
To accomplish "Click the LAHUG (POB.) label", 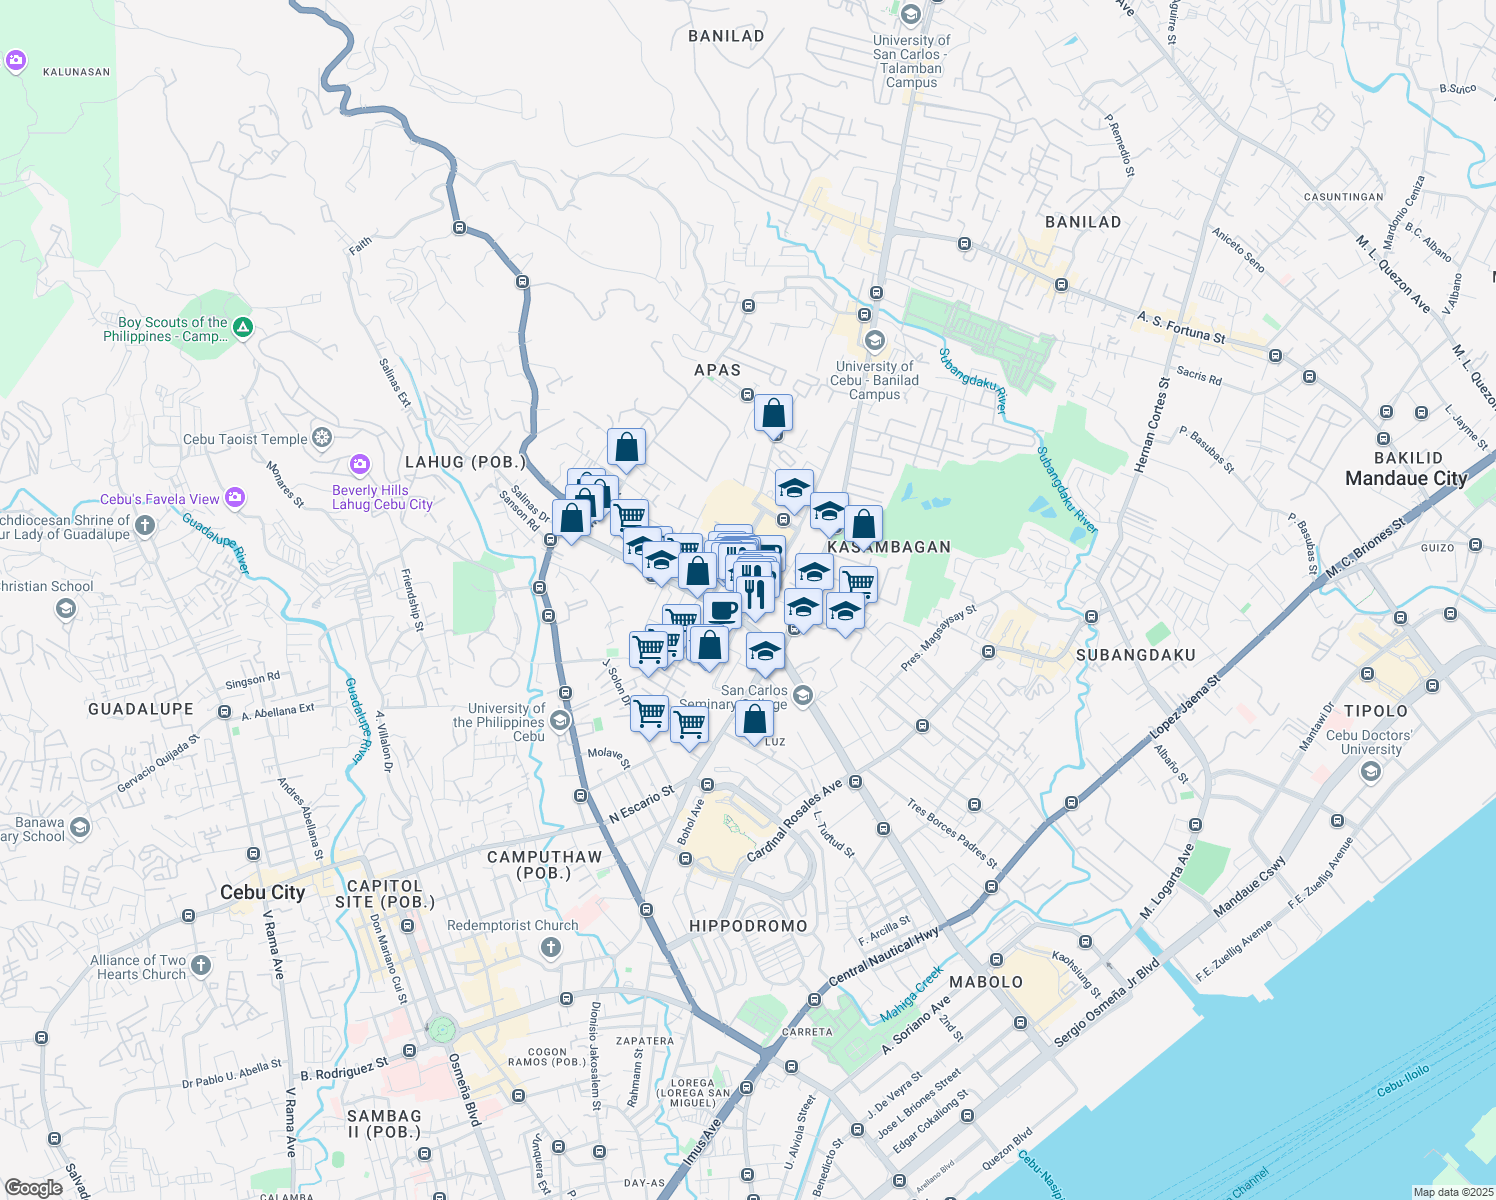I will 465,462.
